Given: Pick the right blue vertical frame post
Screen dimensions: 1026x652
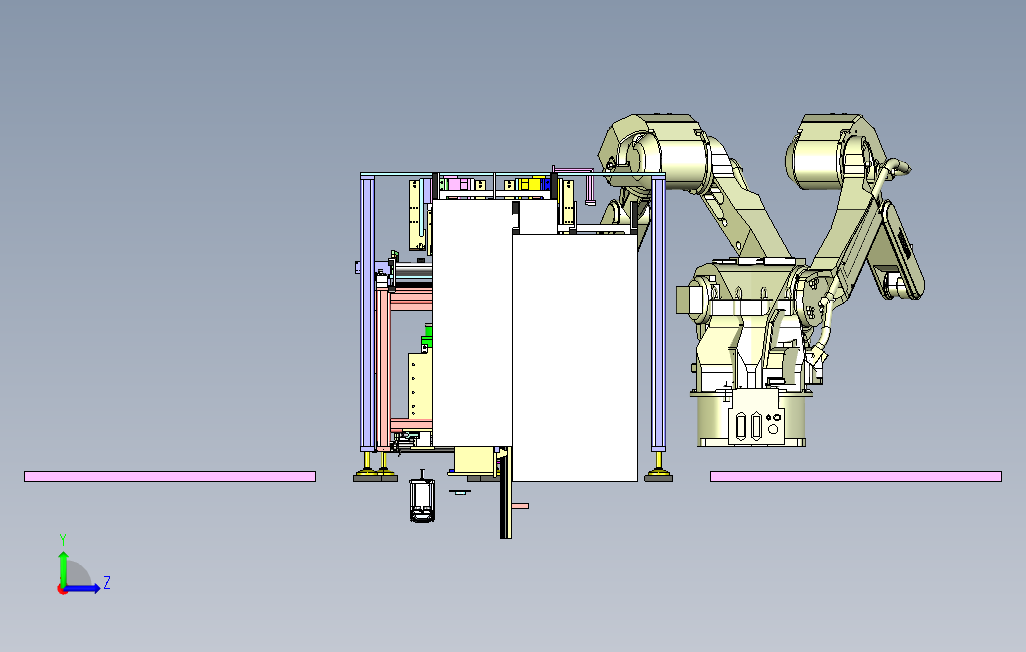Looking at the screenshot, I should click(658, 313).
